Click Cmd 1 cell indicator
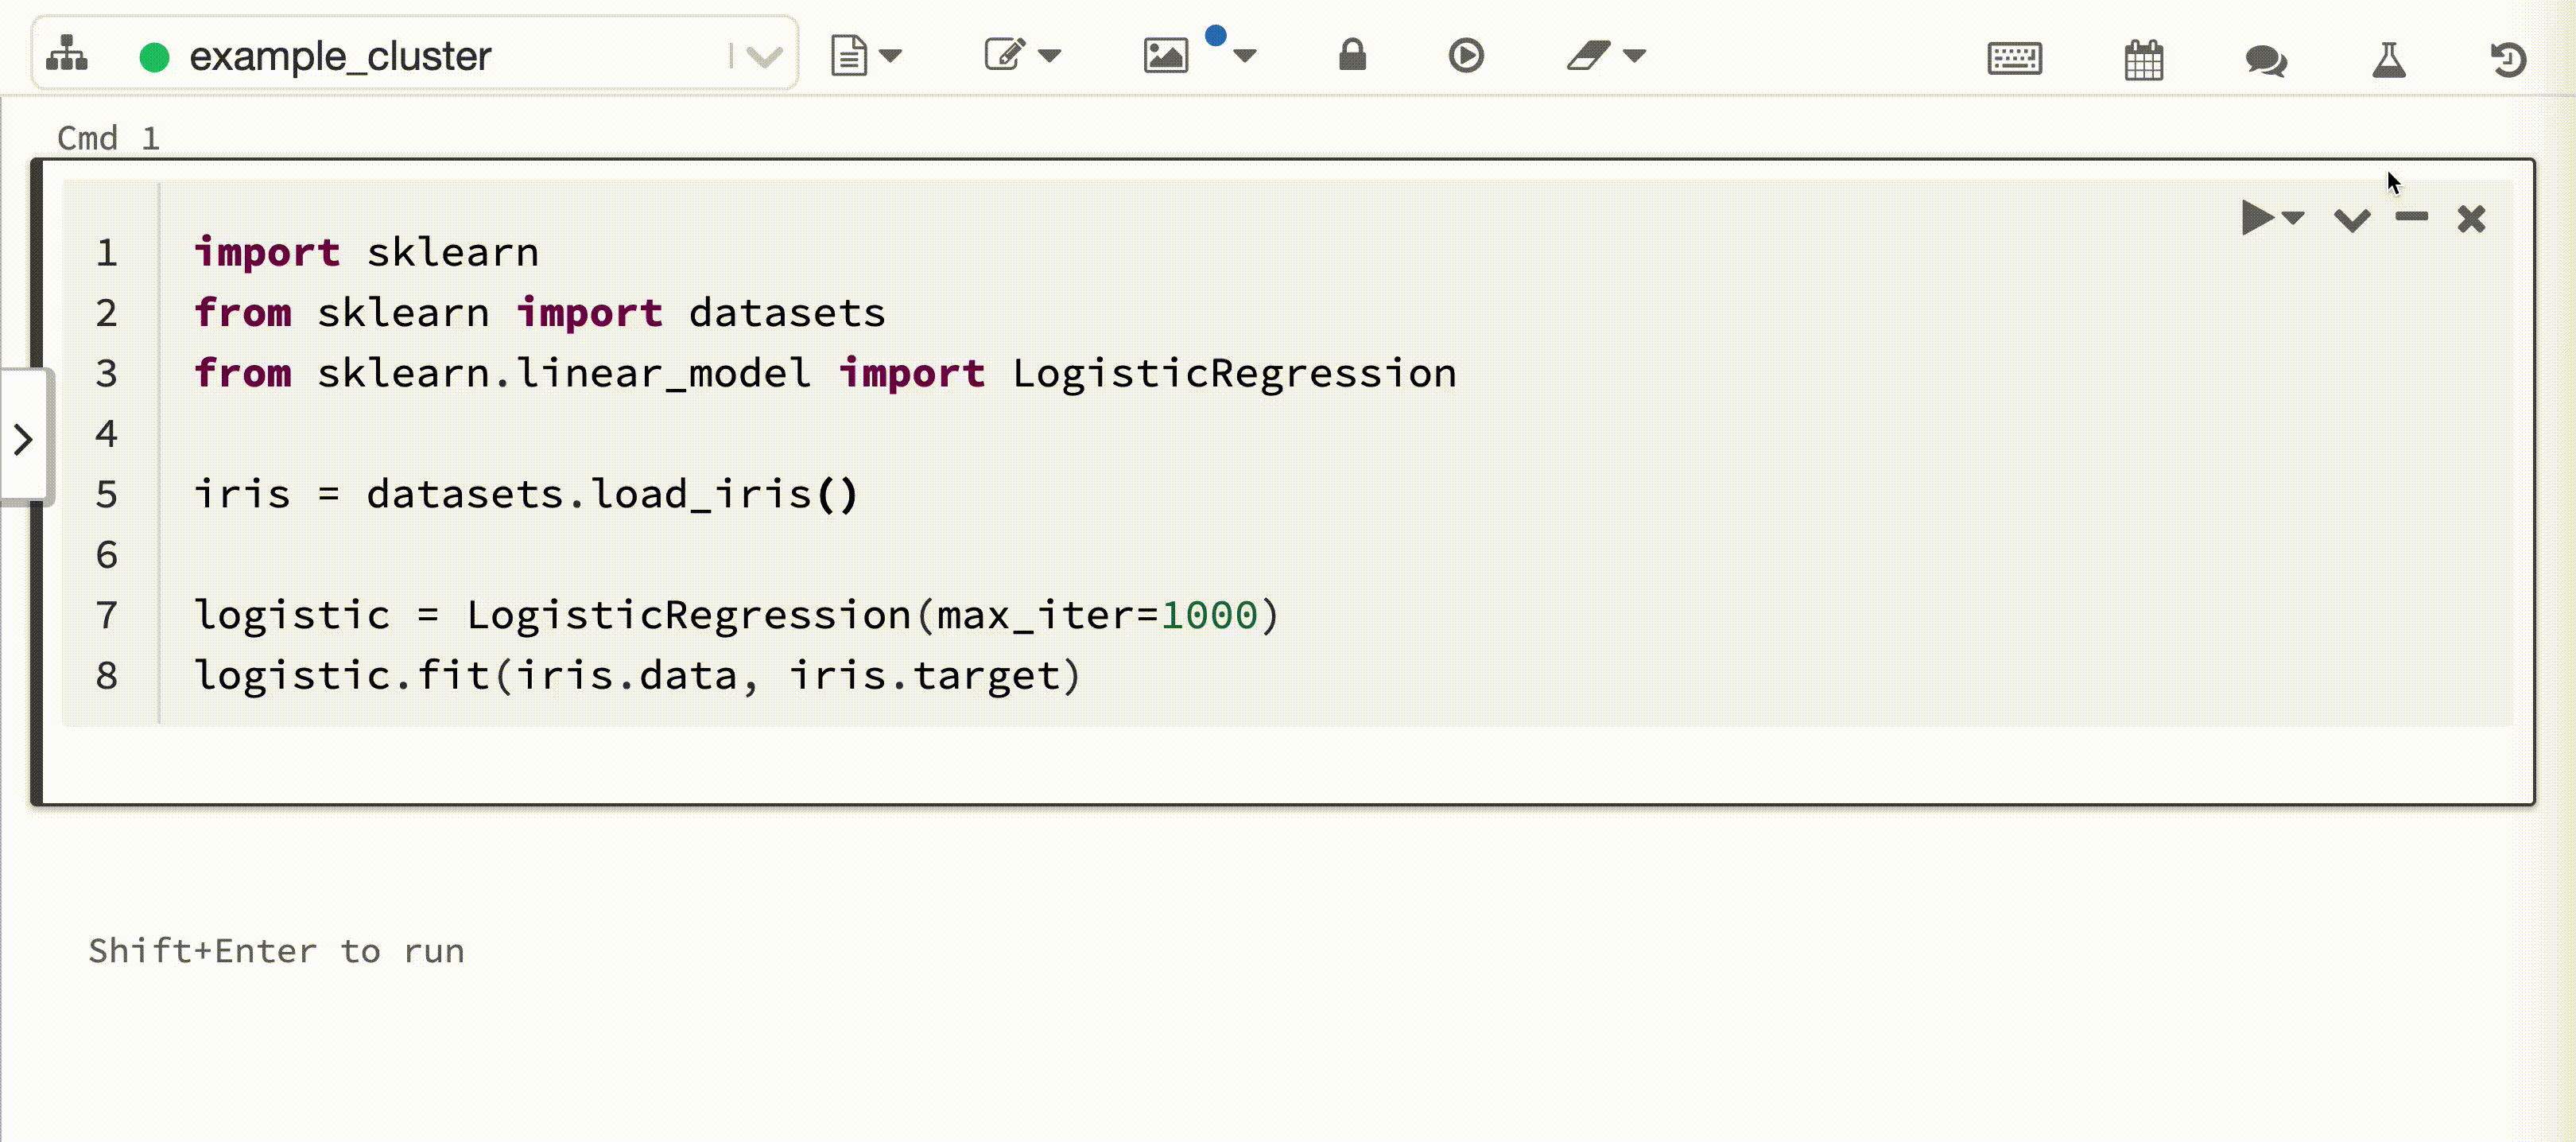 click(108, 138)
